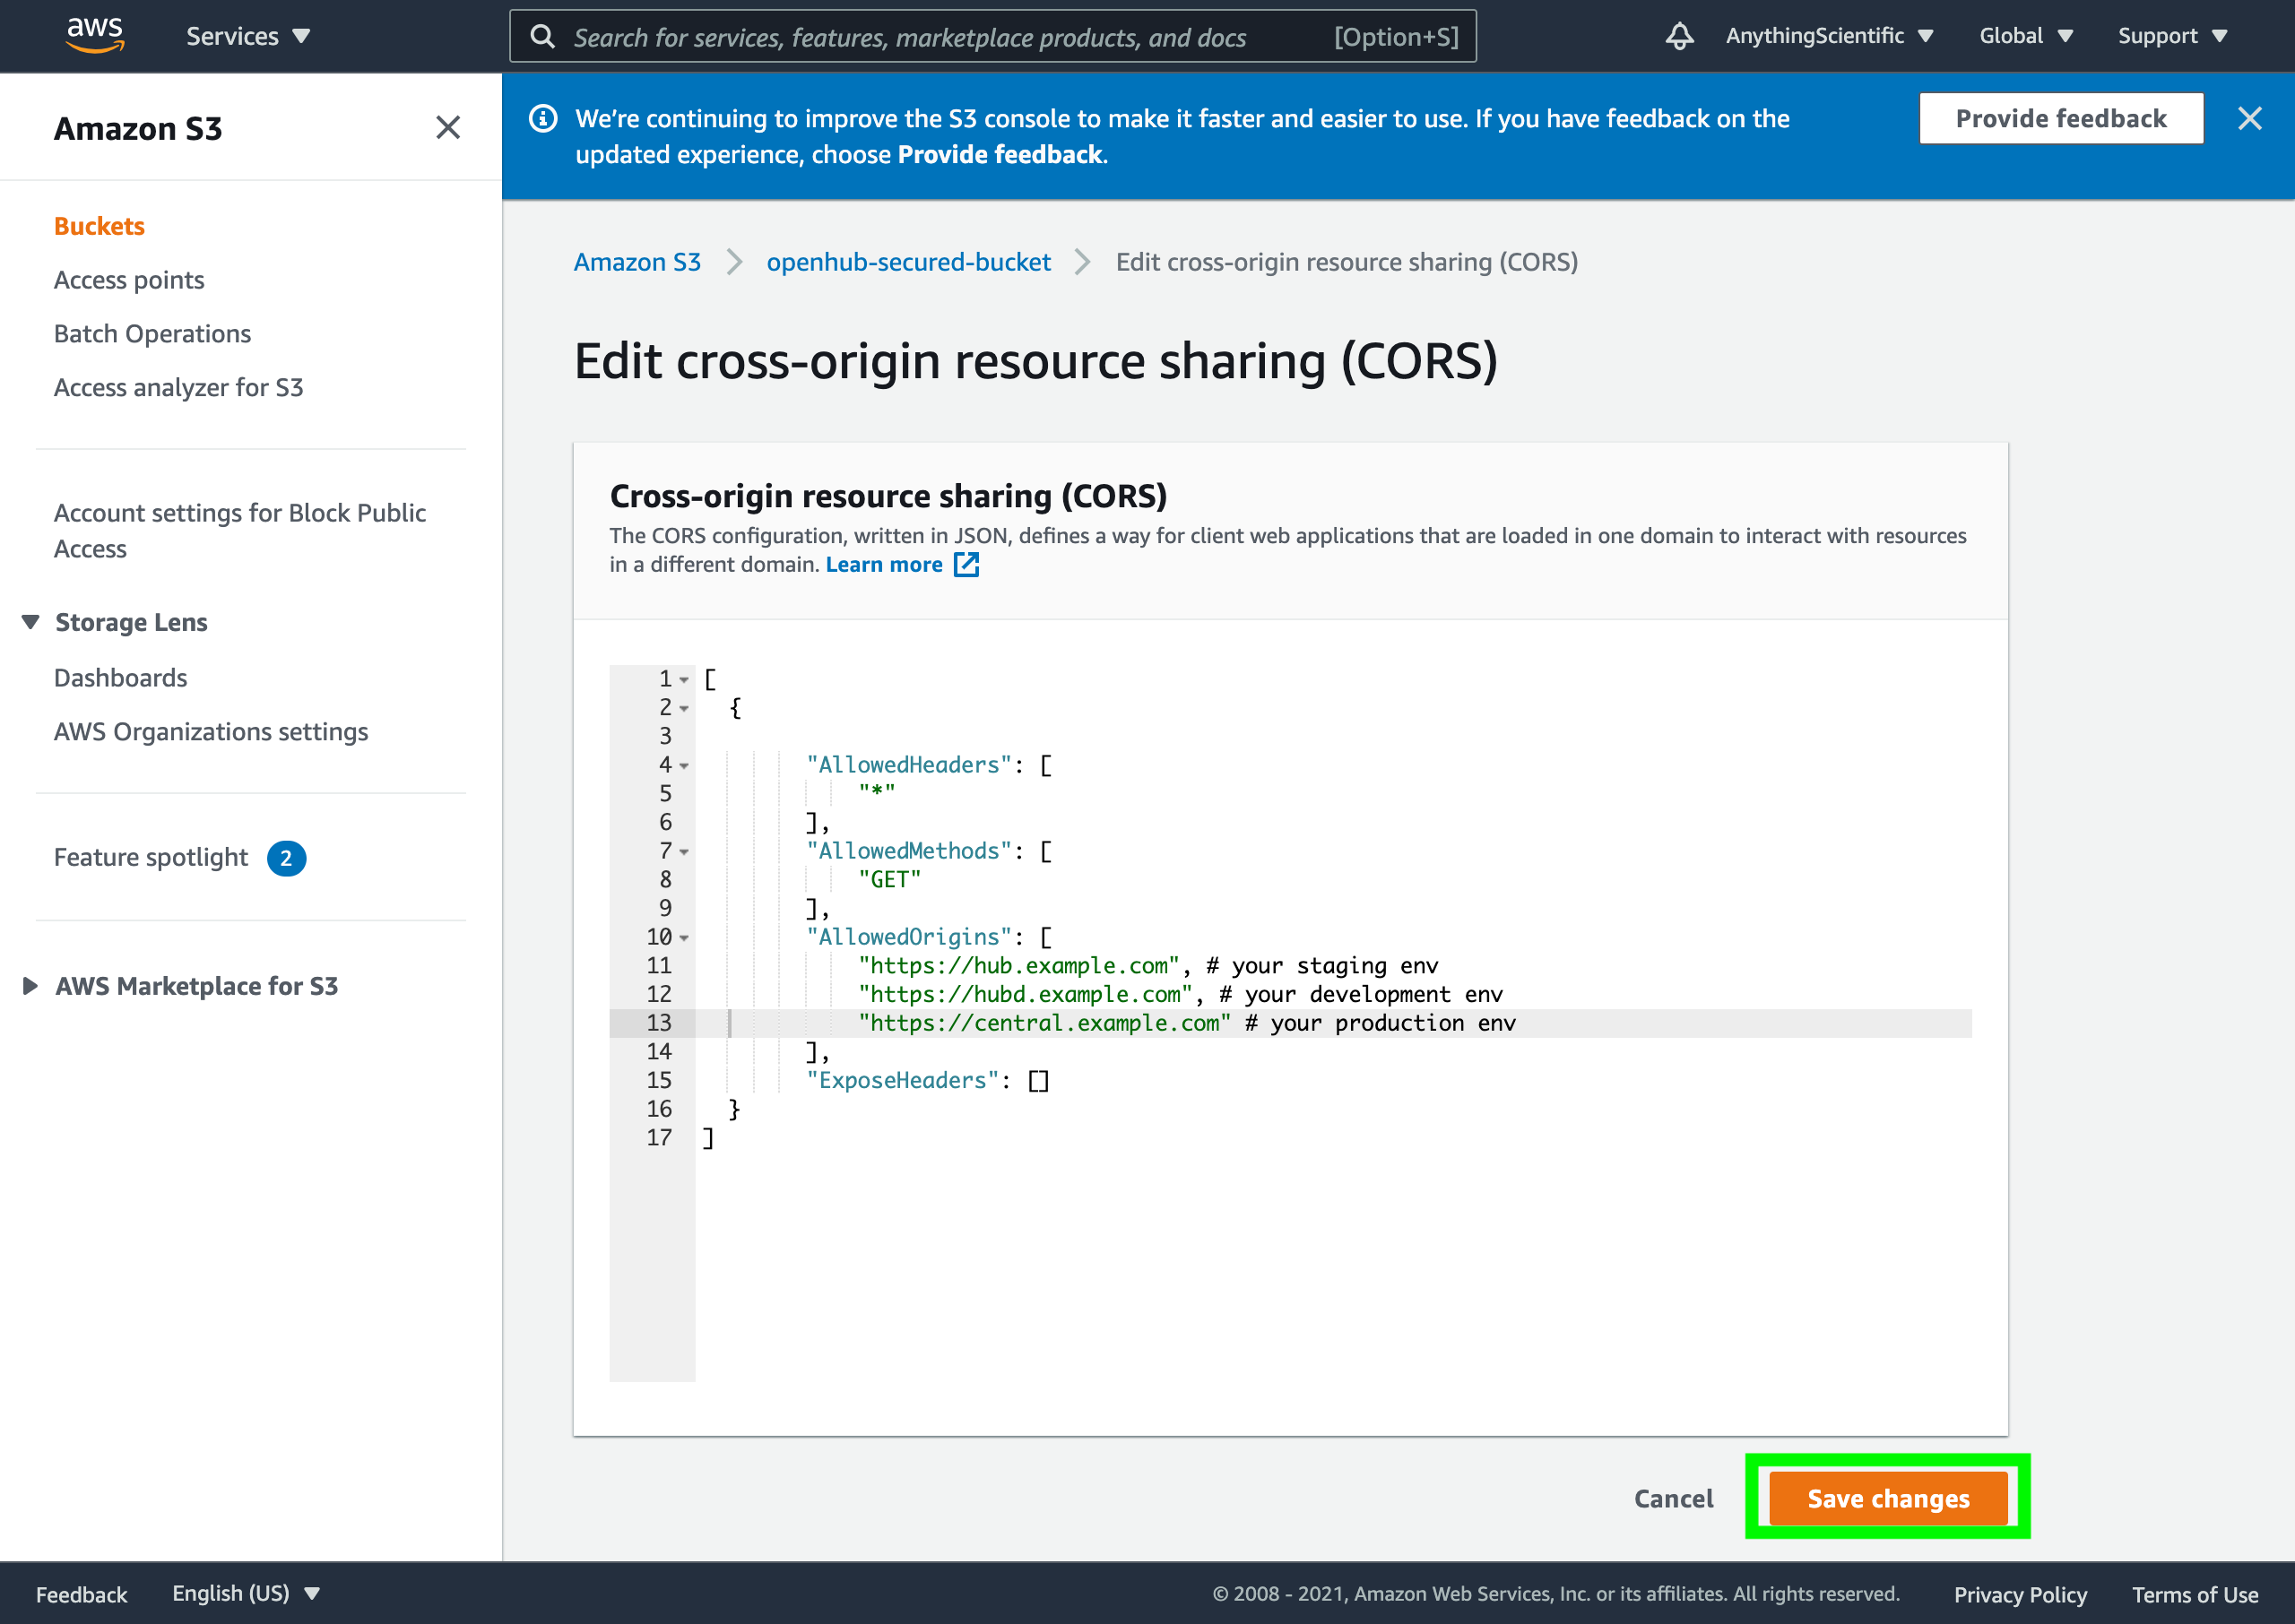Click the search magnifier icon
Image resolution: width=2295 pixels, height=1624 pixels.
coord(543,37)
